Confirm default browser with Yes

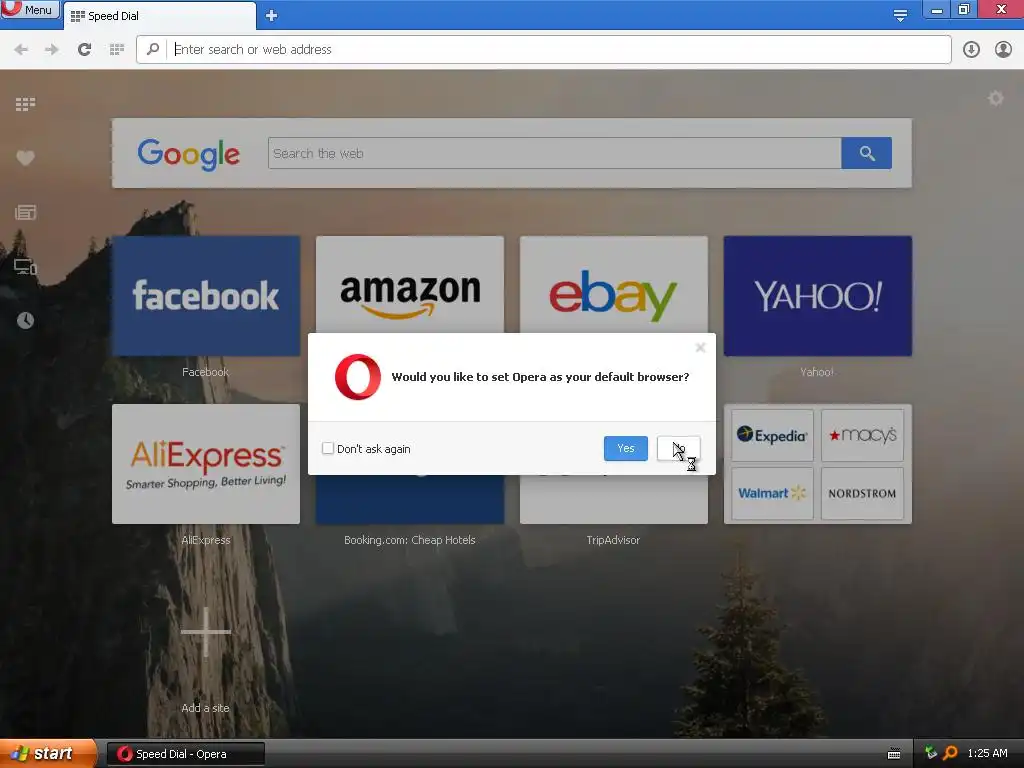click(626, 449)
